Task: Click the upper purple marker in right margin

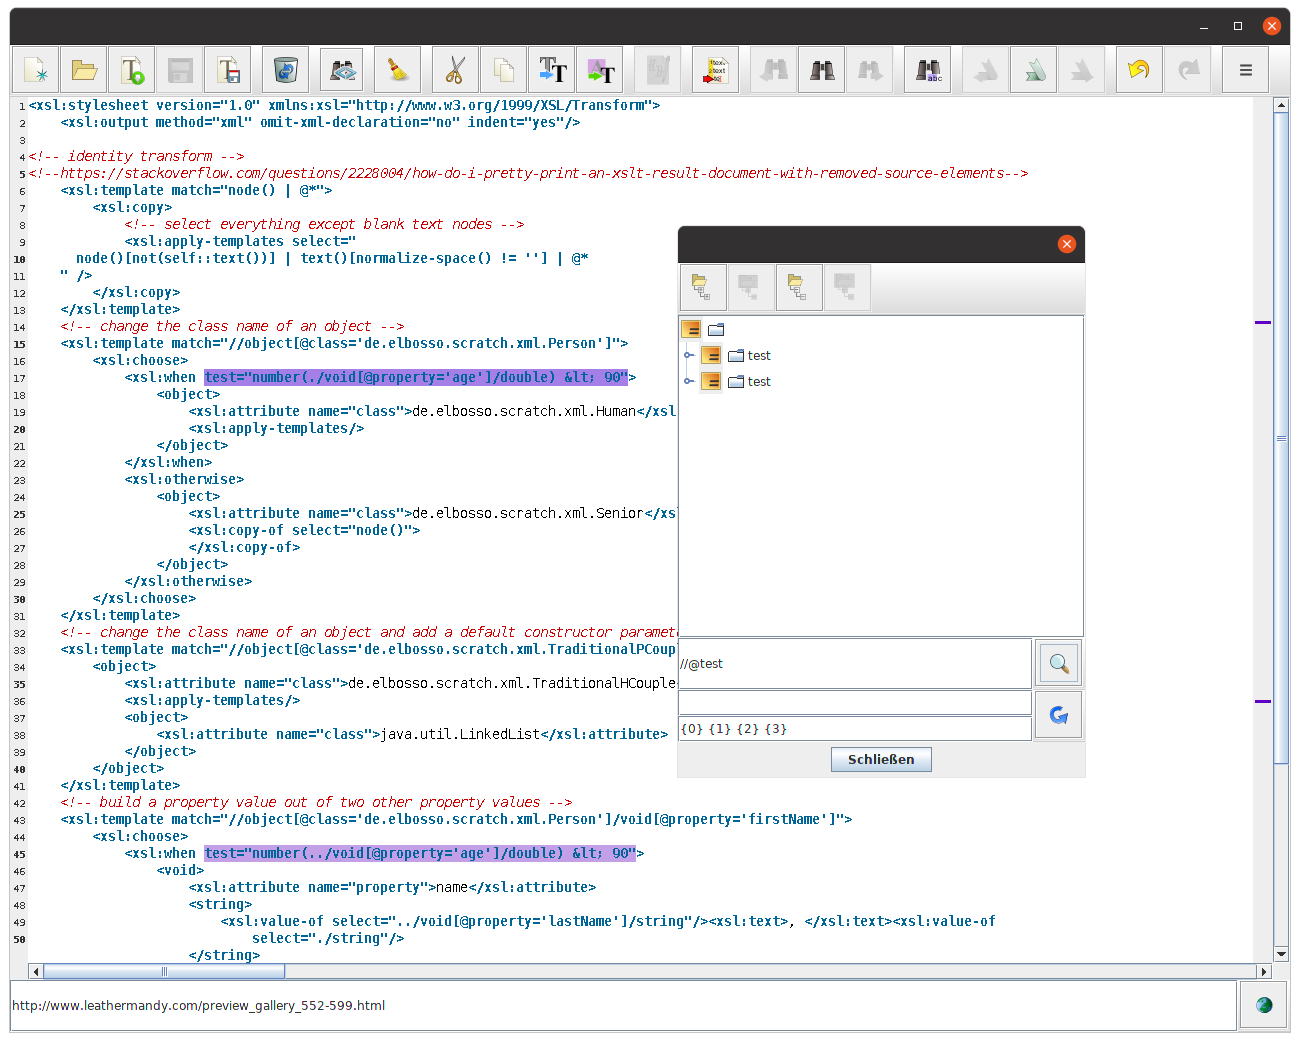Action: pyautogui.click(x=1263, y=322)
